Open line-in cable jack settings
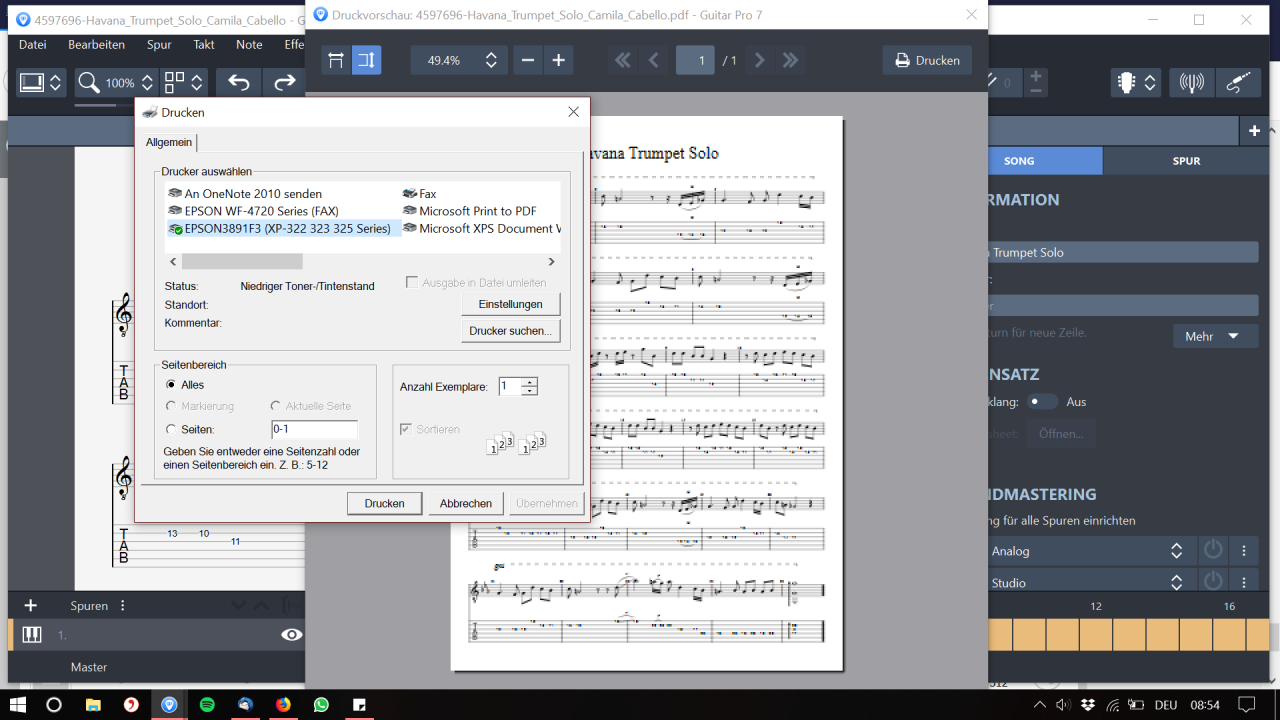 pos(1238,82)
